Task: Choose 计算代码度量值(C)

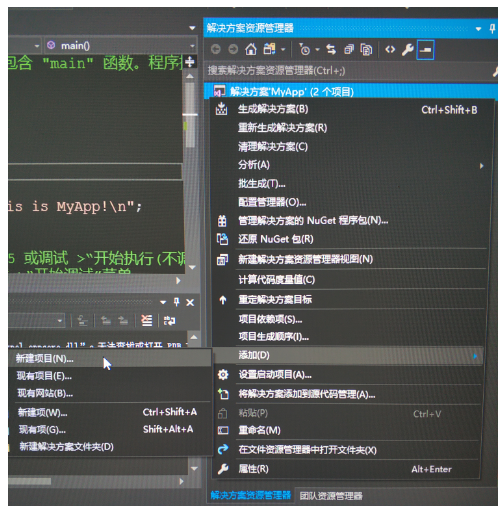Action: [x=348, y=279]
